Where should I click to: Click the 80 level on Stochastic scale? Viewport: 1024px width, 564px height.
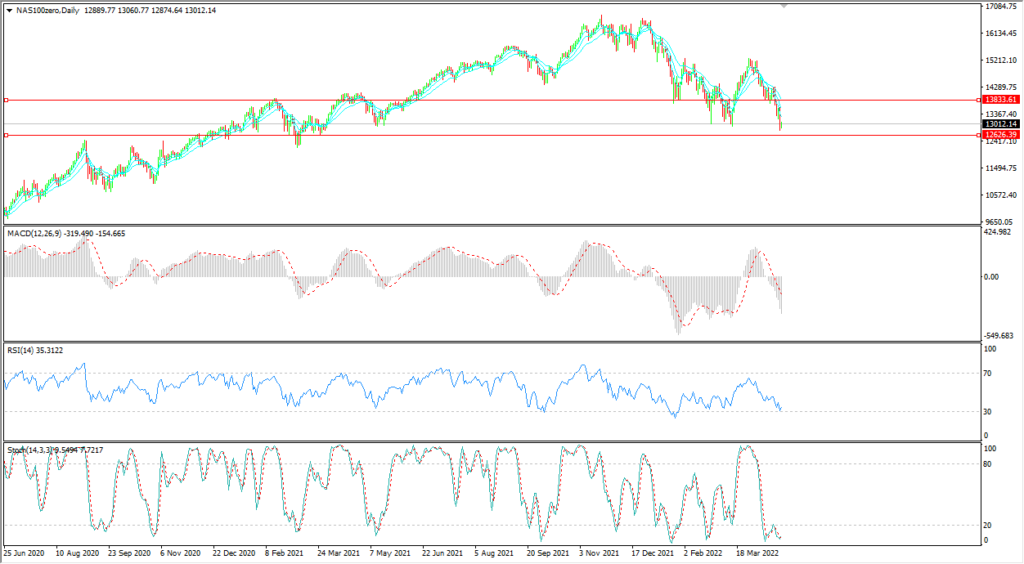989,464
